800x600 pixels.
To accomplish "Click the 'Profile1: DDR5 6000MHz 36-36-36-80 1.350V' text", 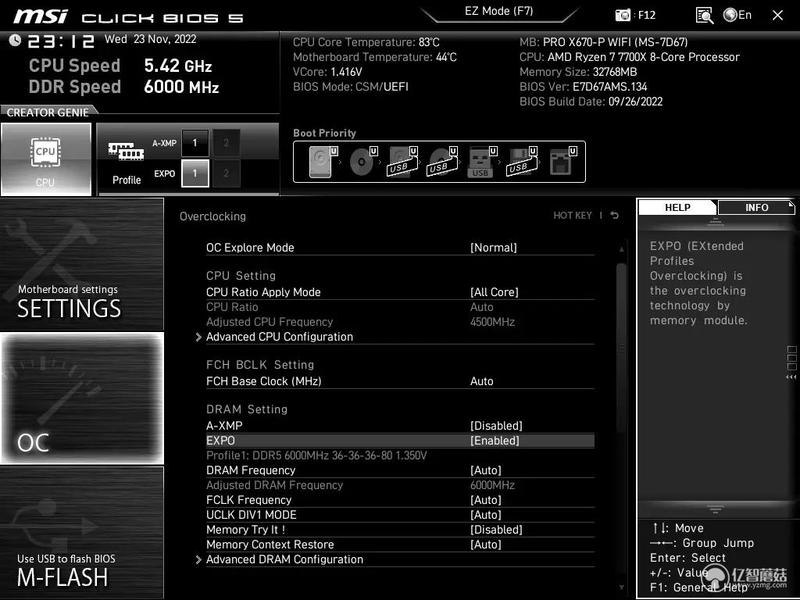I will pyautogui.click(x=316, y=455).
